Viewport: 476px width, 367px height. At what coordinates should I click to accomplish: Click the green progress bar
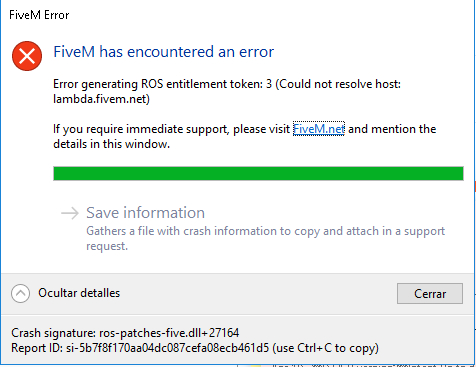point(258,174)
